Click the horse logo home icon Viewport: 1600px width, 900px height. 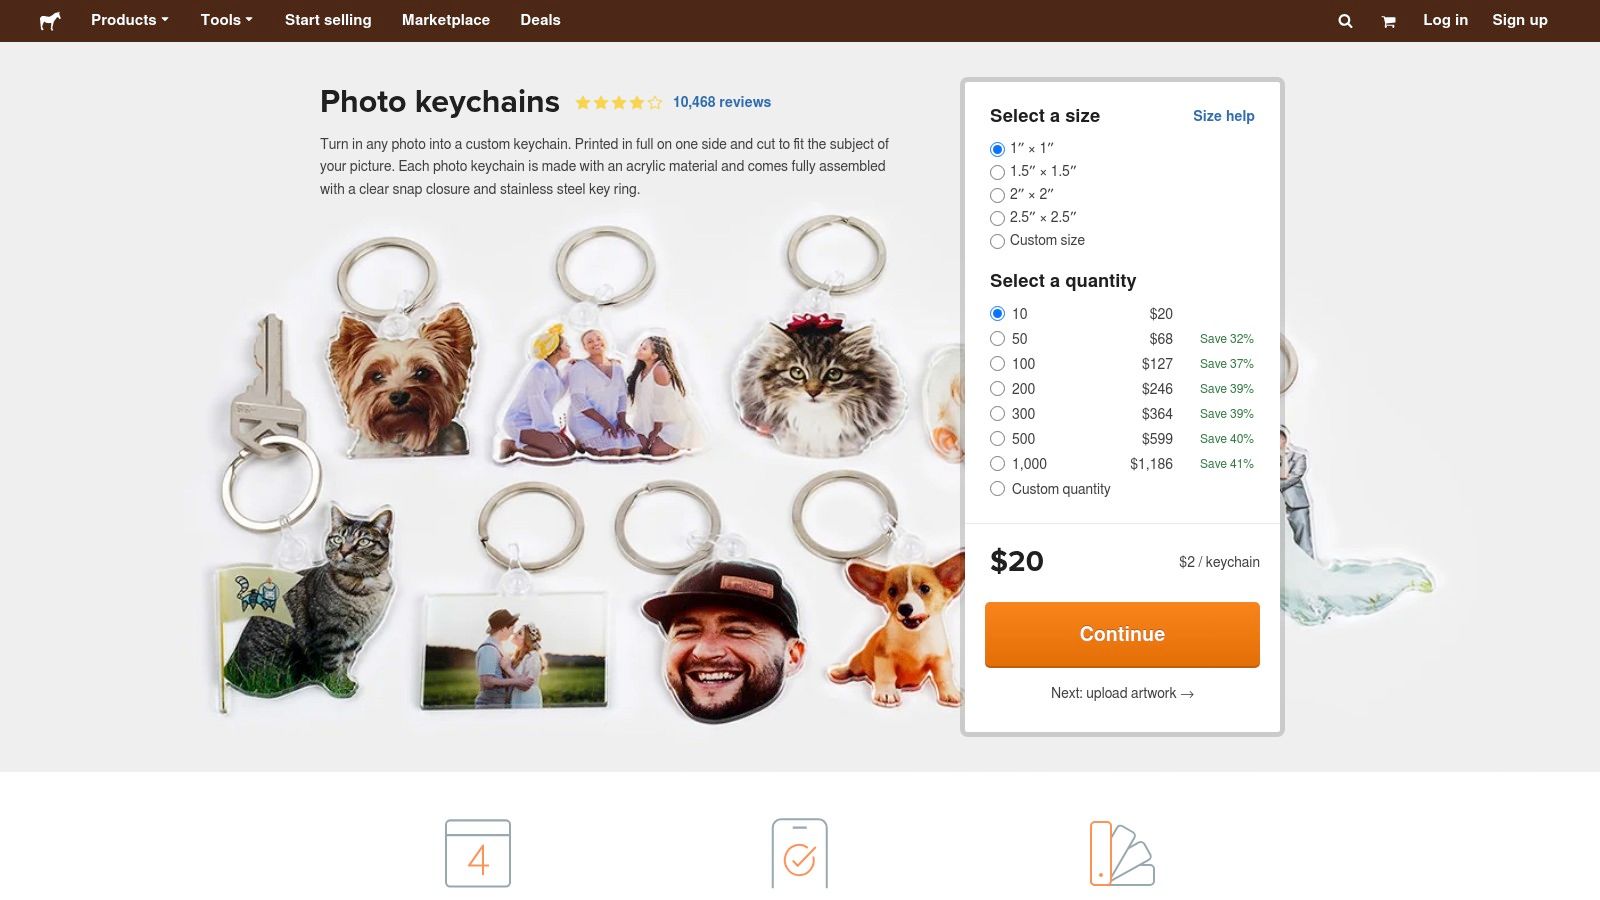click(x=50, y=21)
